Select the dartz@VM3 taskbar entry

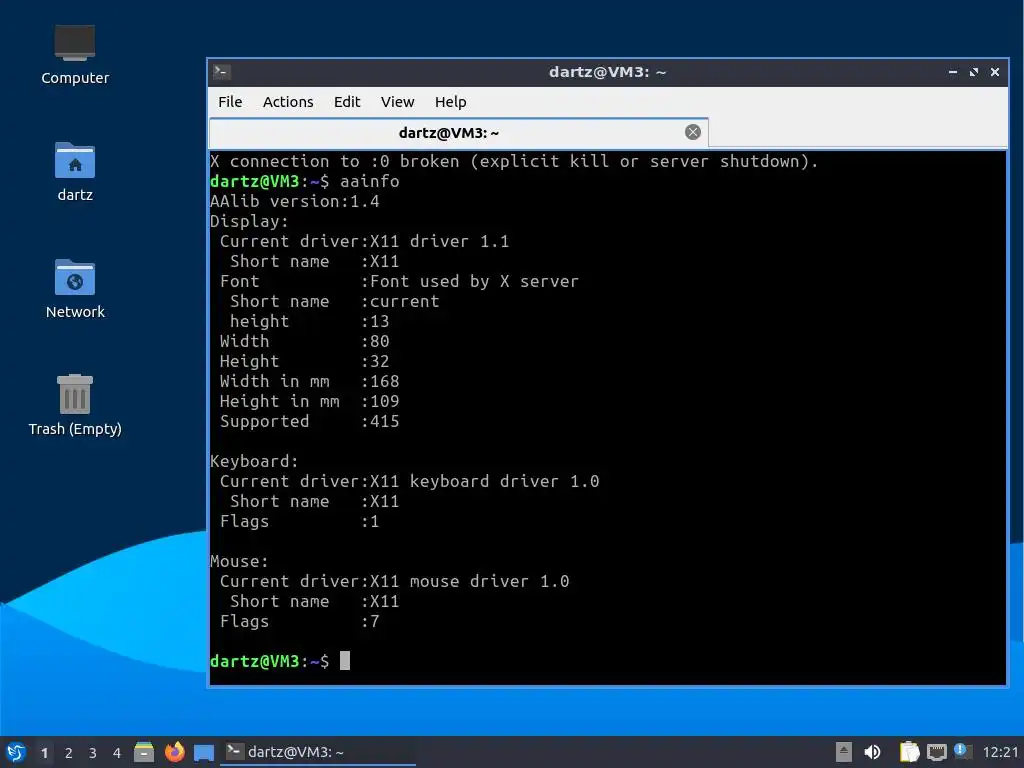318,752
